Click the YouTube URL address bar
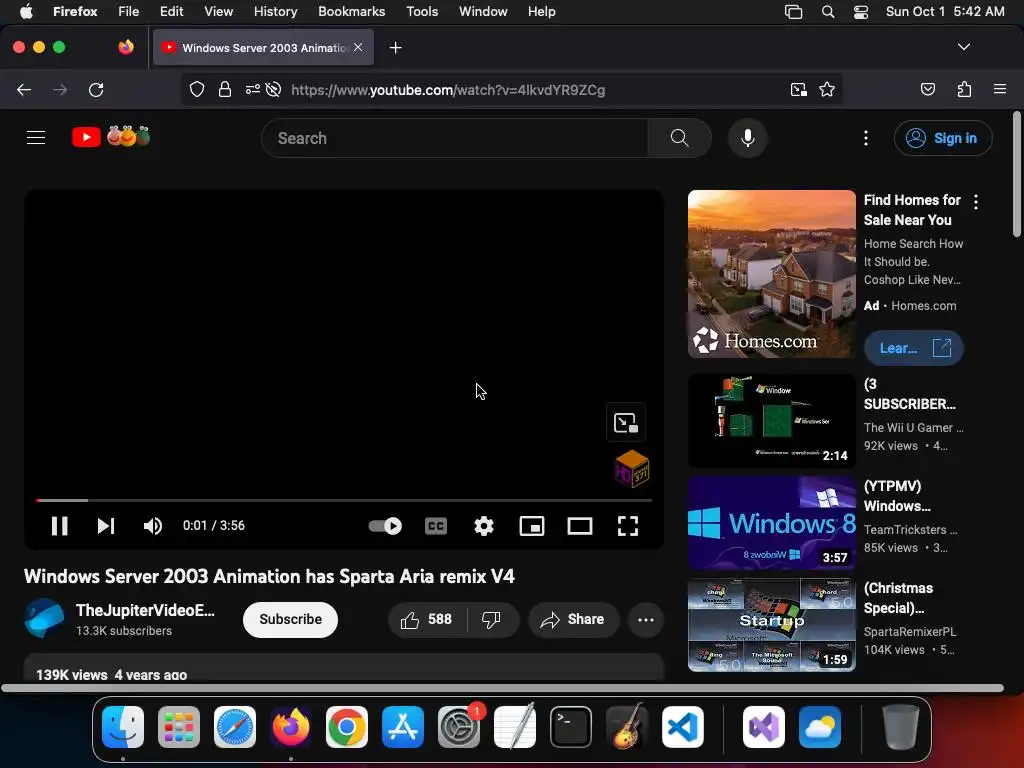 [448, 90]
